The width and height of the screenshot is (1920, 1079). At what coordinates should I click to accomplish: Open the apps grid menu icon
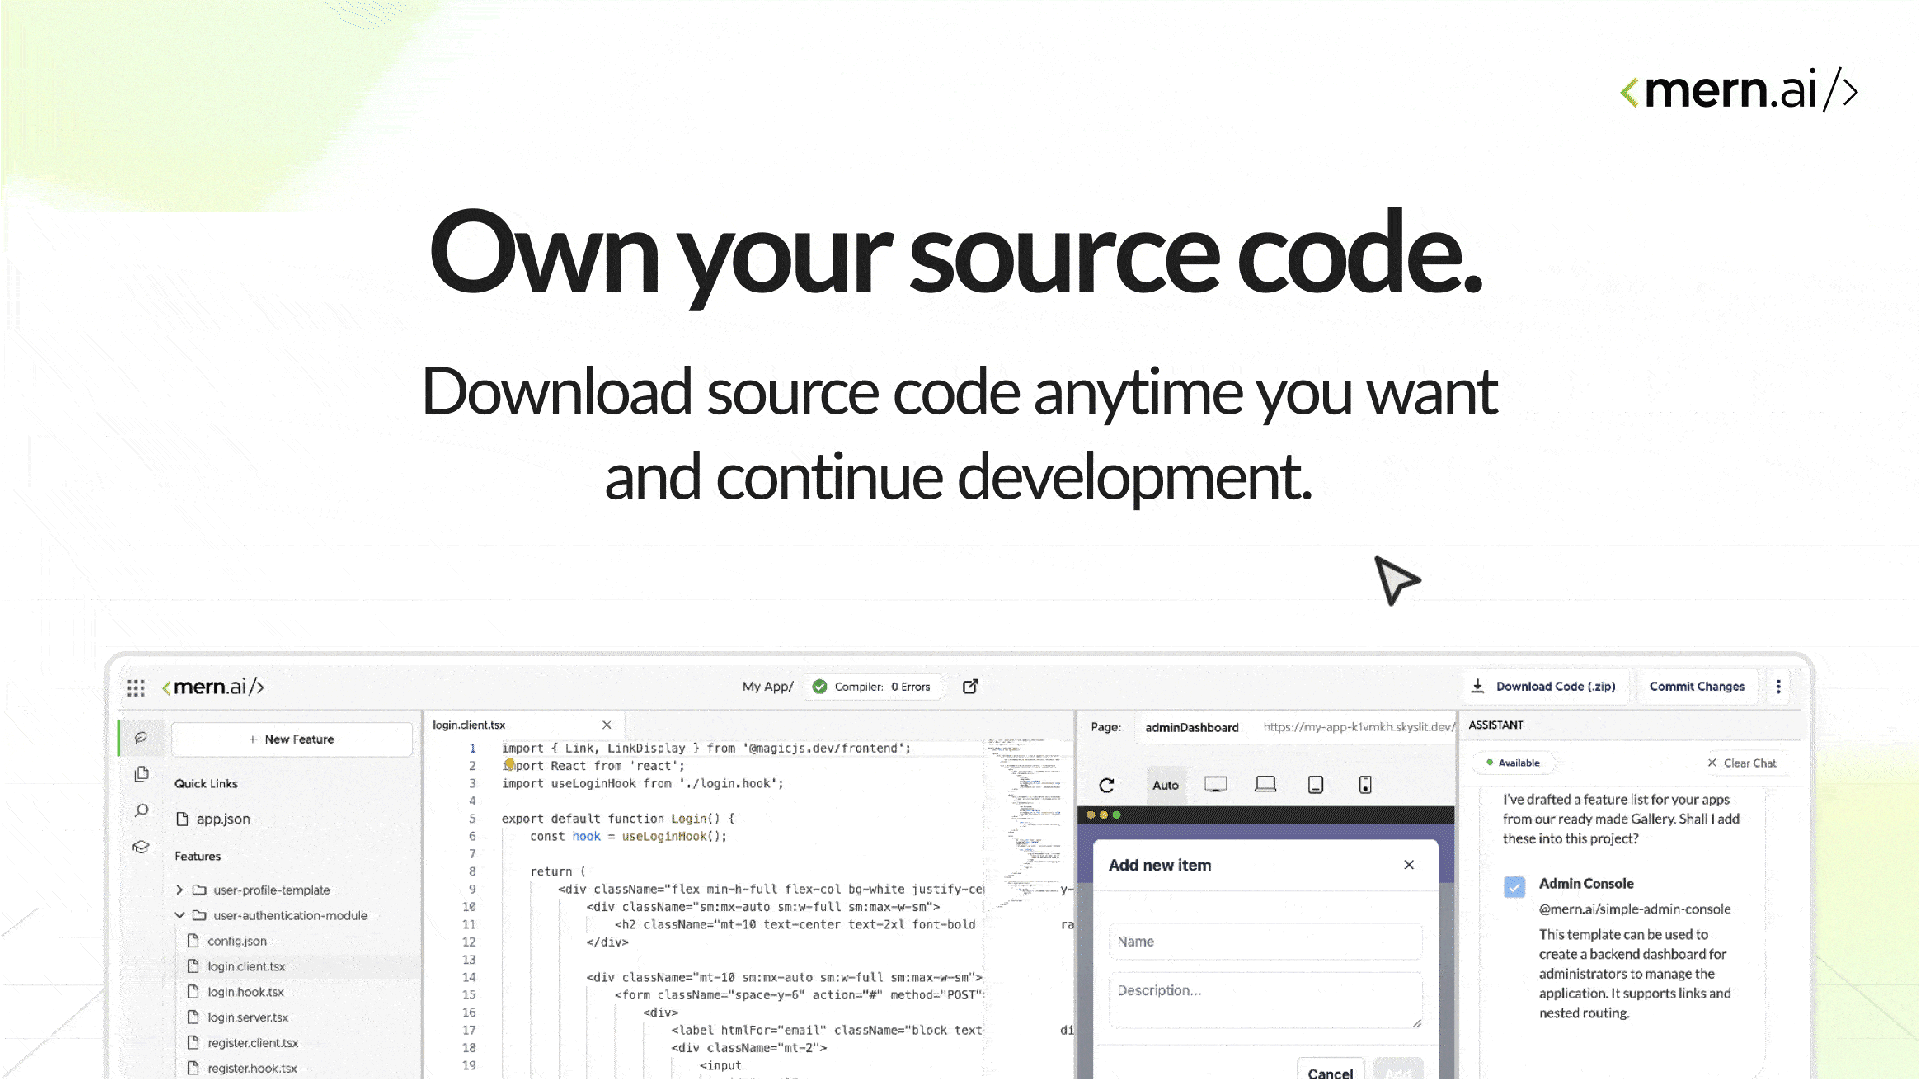(x=136, y=688)
